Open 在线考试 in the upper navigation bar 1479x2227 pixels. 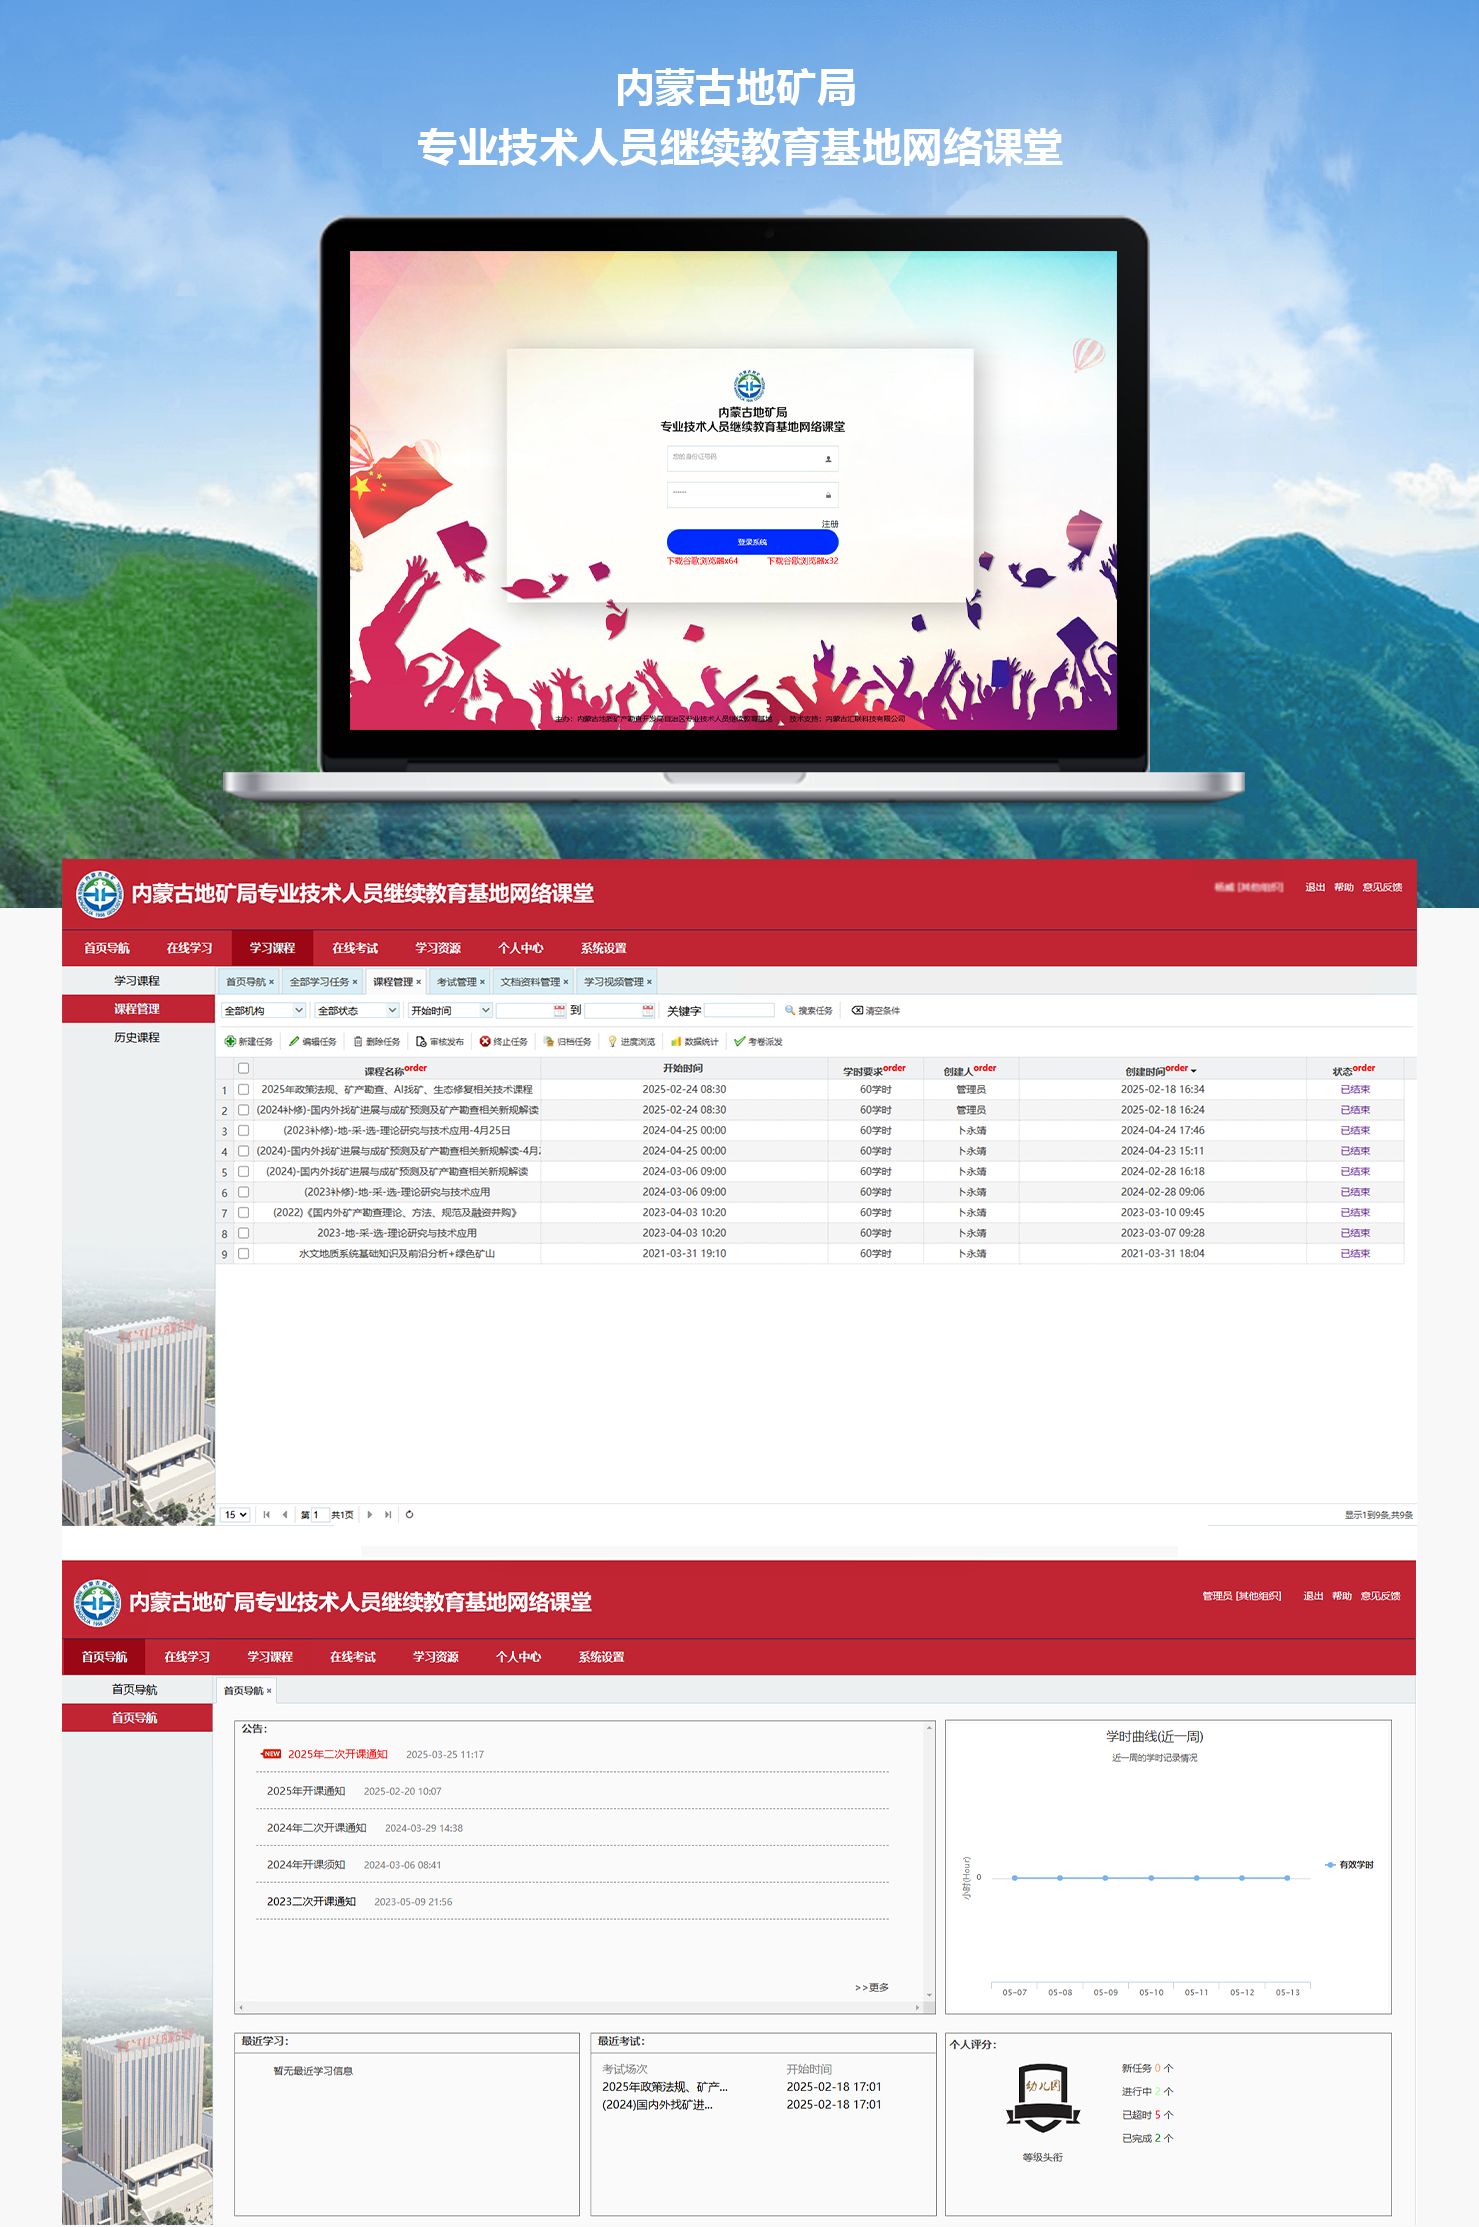[355, 948]
